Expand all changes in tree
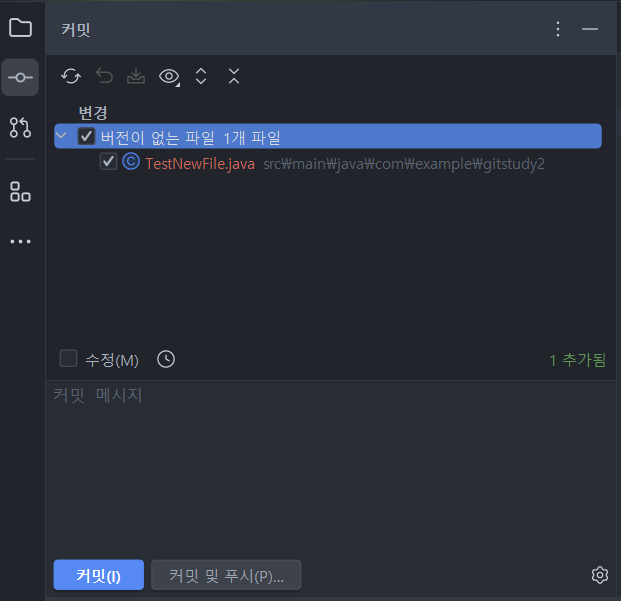This screenshot has height=601, width=621. (201, 76)
